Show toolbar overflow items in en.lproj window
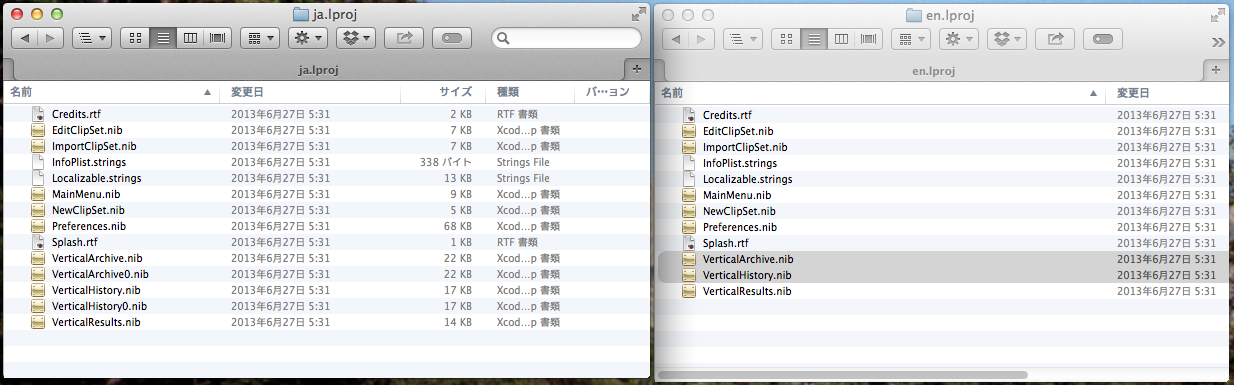 click(1218, 41)
